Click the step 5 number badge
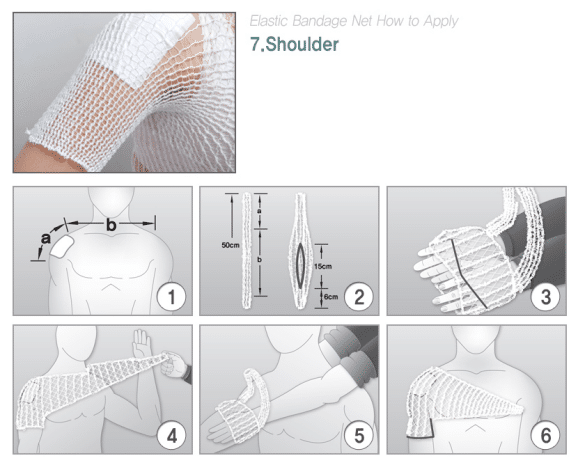Image resolution: width=579 pixels, height=466 pixels. 359,436
